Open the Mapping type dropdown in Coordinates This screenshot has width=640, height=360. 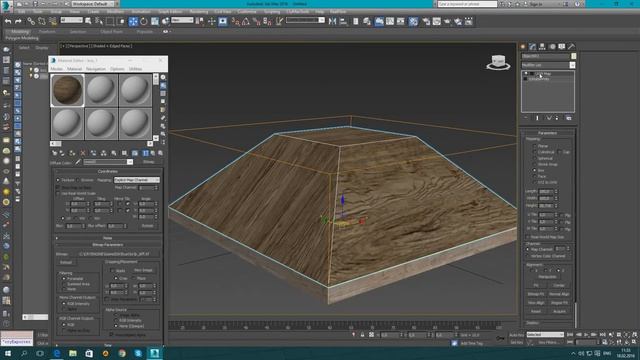click(x=137, y=180)
